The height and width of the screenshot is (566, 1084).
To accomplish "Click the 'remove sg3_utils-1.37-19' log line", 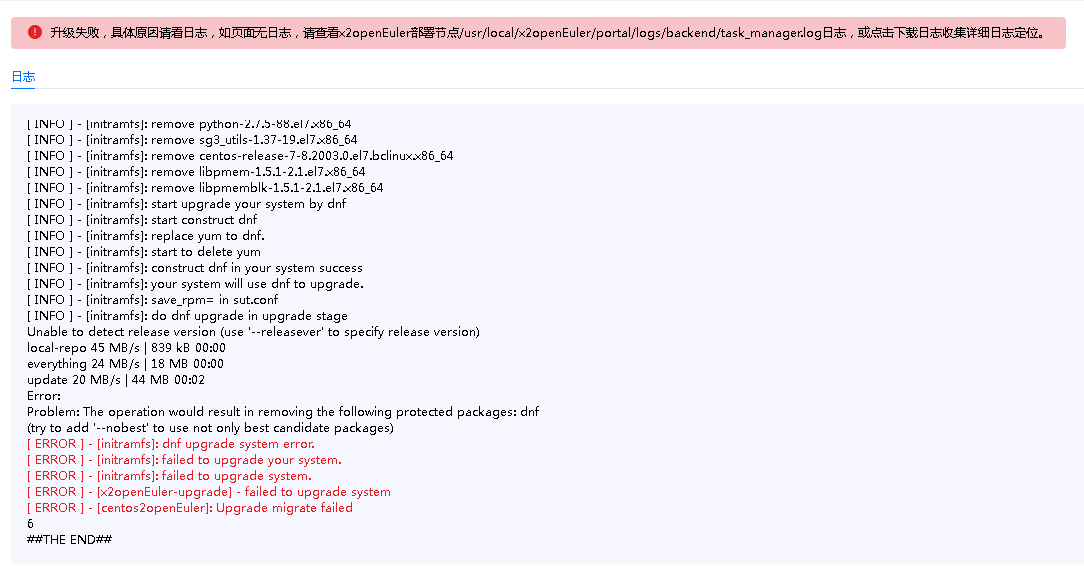I will 192,140.
